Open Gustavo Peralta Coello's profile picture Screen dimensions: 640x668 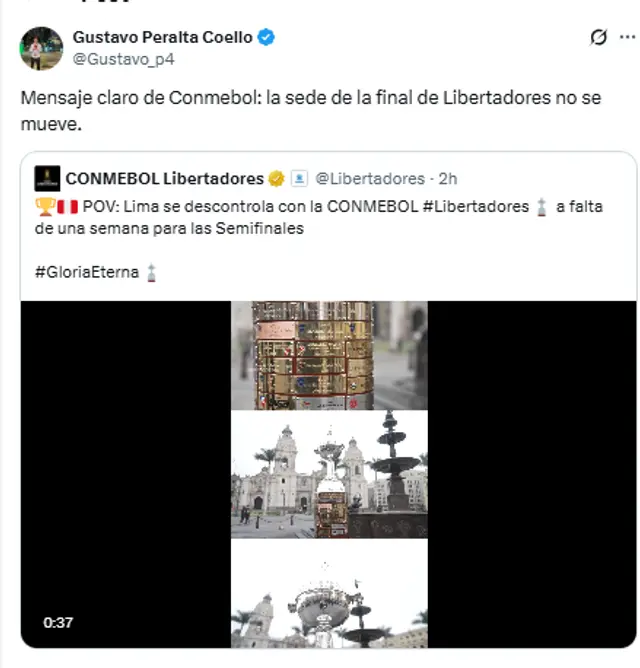tap(41, 48)
